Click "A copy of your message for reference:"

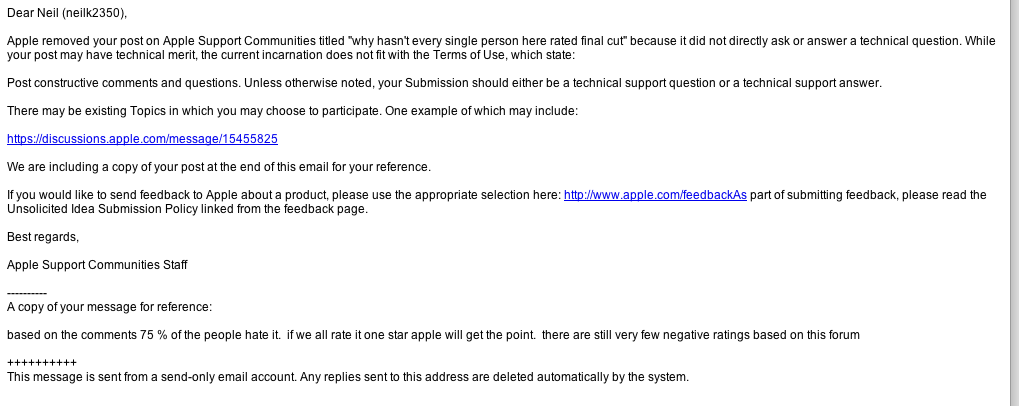[x=109, y=307]
